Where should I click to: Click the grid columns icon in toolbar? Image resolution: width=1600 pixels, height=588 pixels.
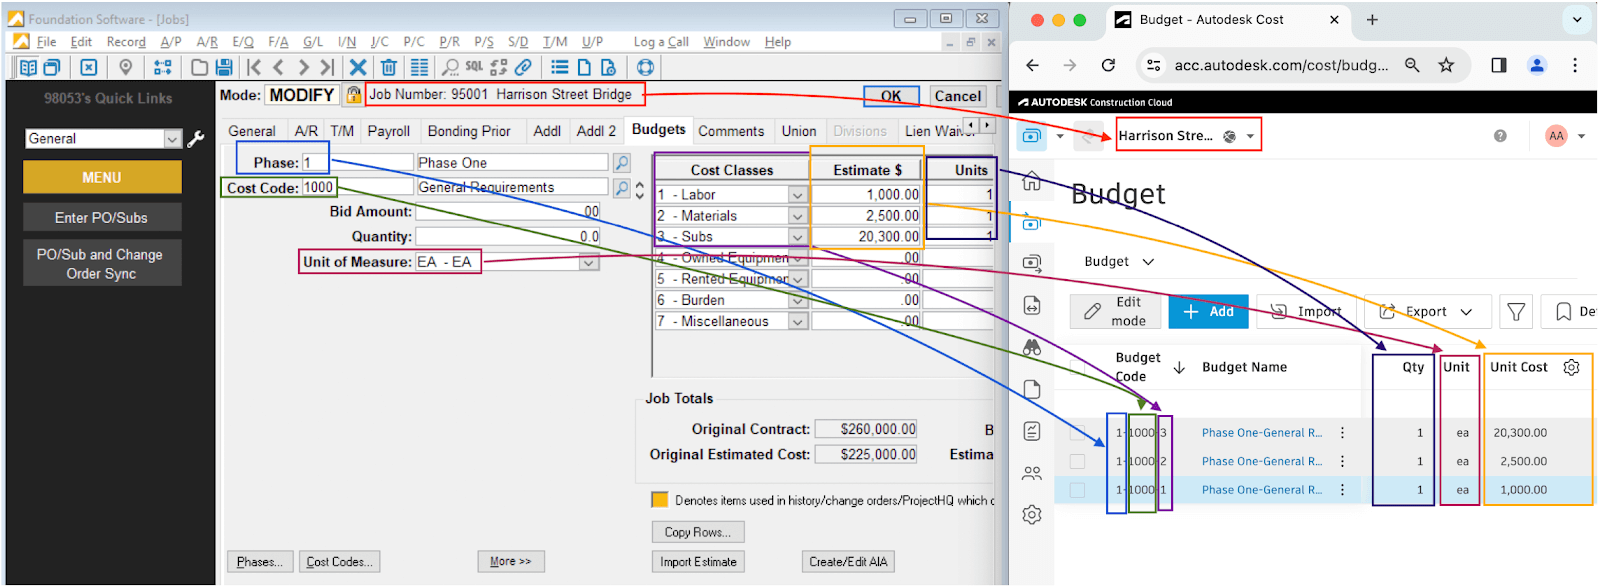click(x=420, y=67)
